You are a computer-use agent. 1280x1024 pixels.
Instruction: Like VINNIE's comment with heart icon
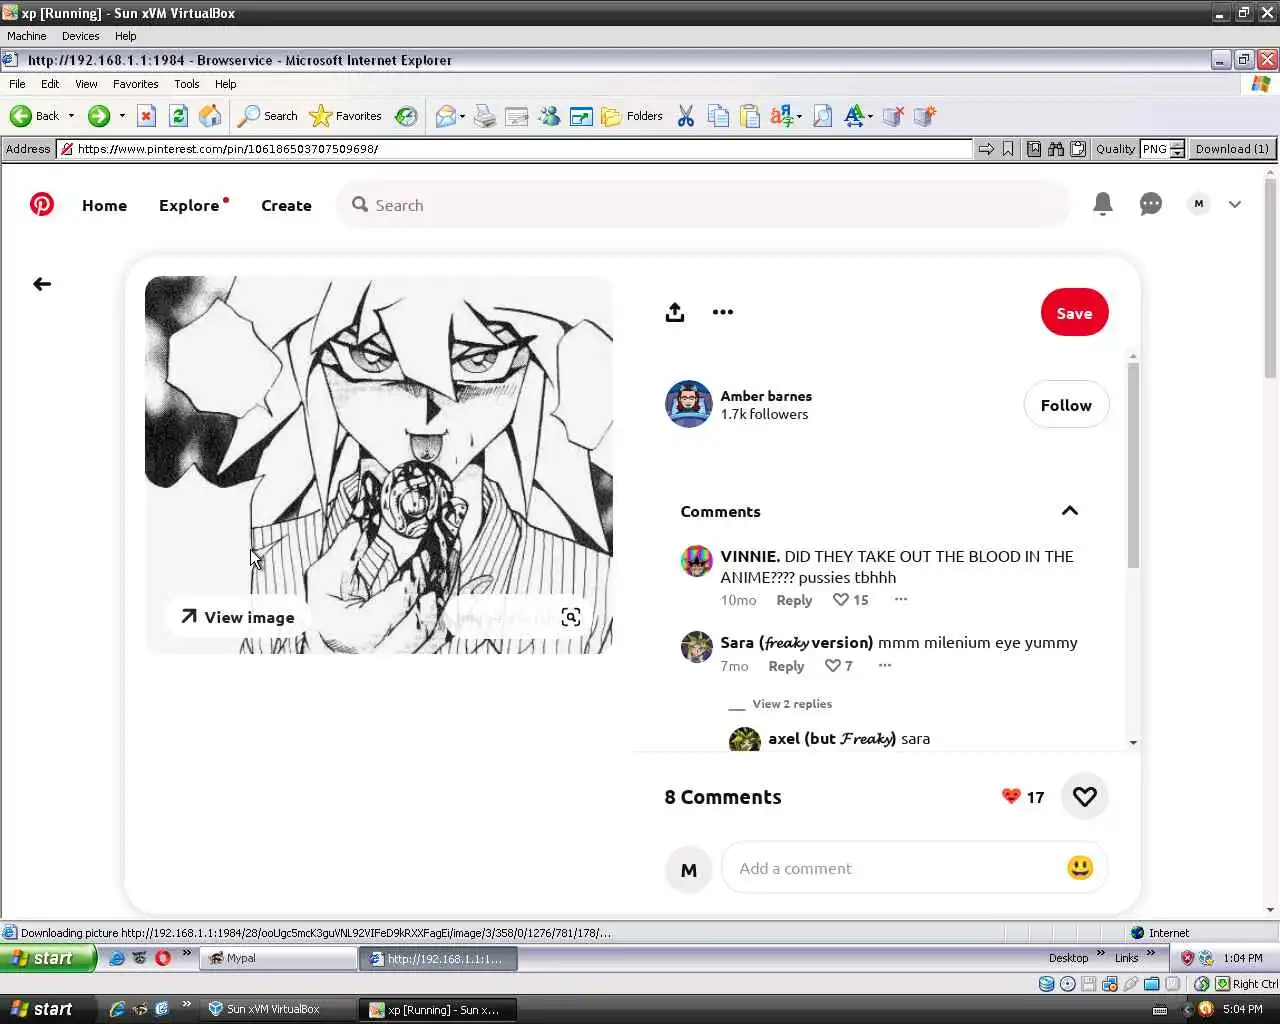(x=841, y=600)
